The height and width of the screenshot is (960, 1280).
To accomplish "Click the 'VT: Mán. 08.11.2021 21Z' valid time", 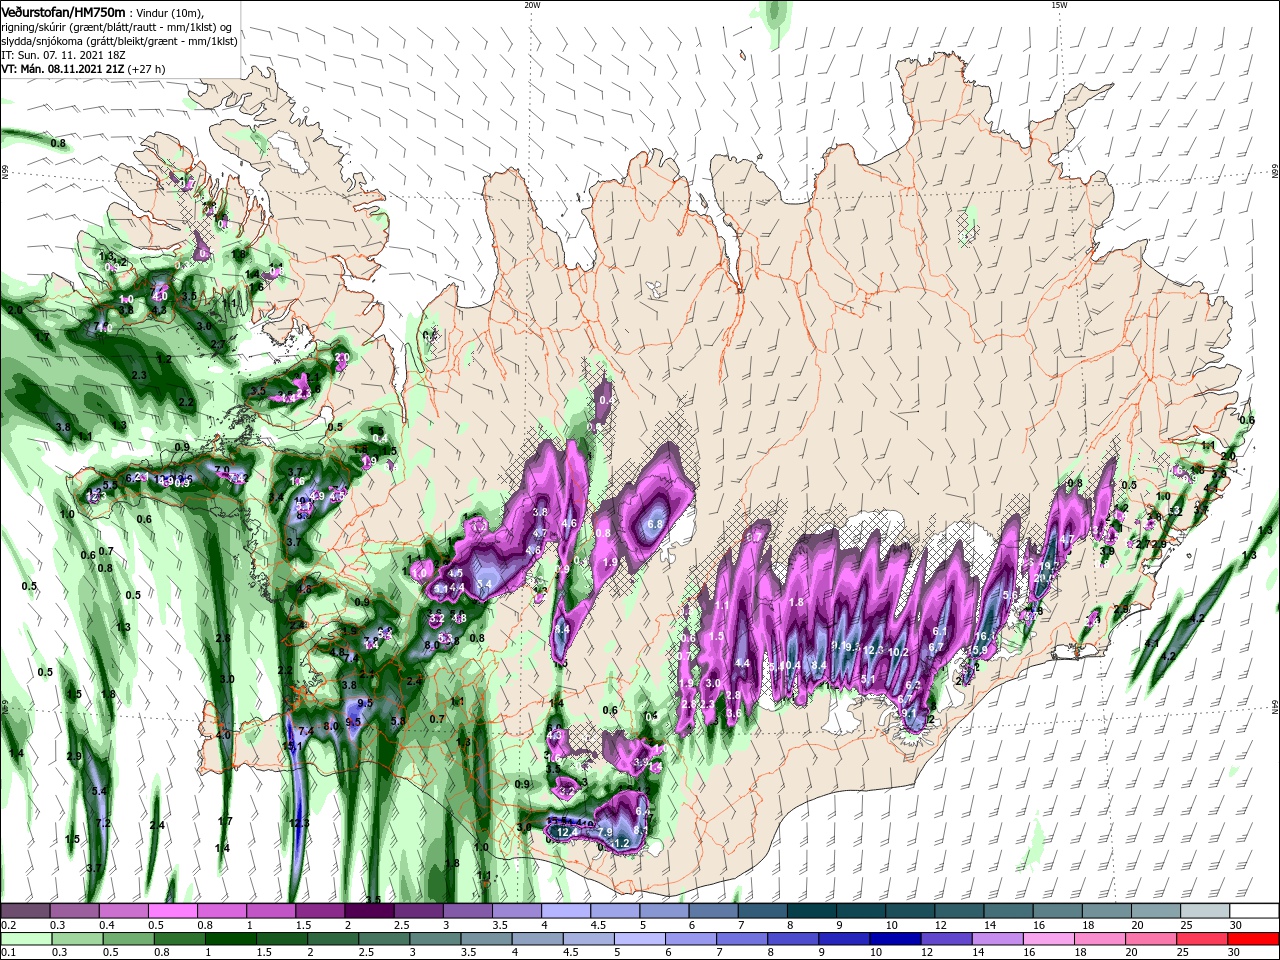I will (x=62, y=69).
